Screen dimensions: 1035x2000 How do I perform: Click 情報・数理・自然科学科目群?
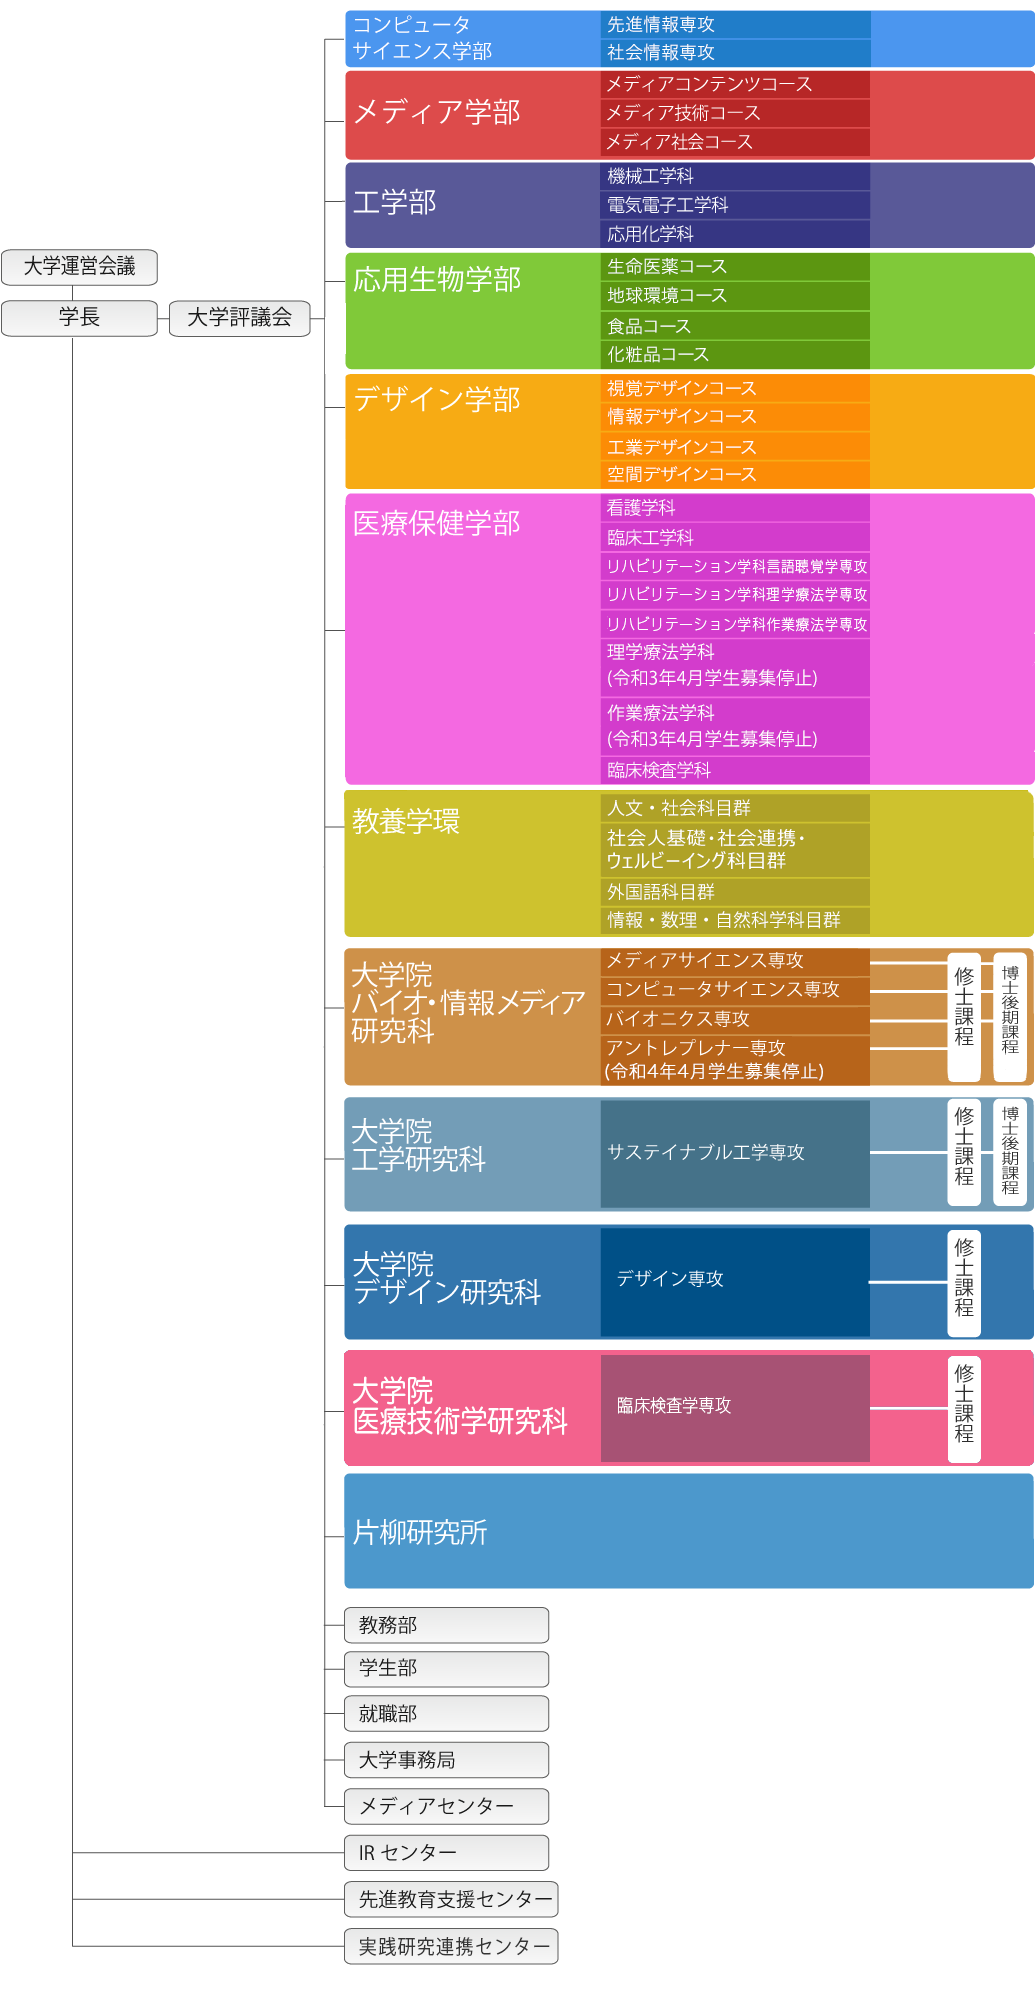click(x=735, y=920)
